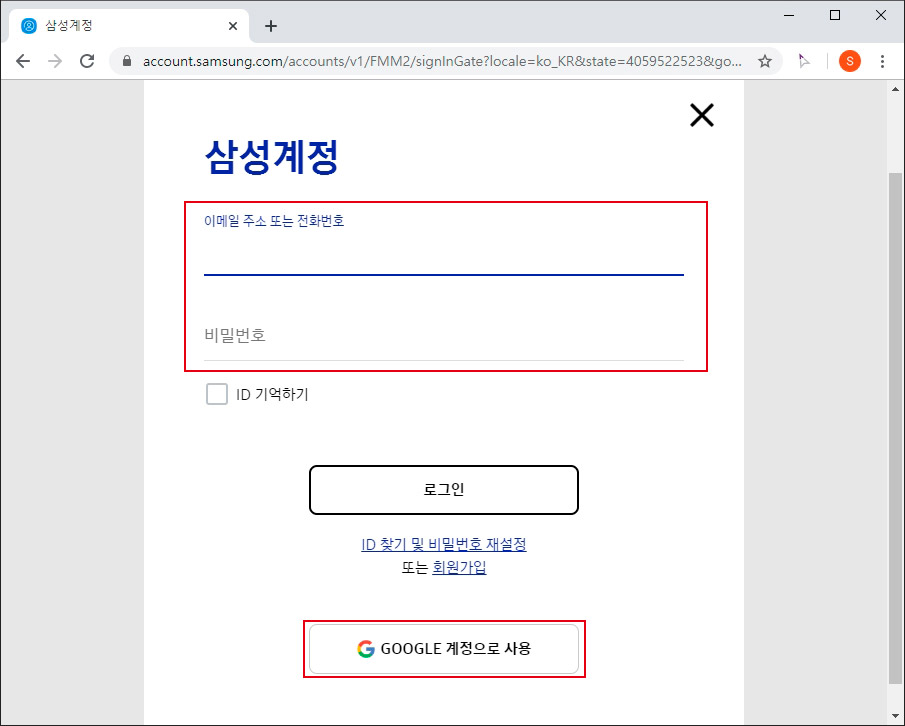Click the scrollbar up arrow
The height and width of the screenshot is (726, 905).
click(895, 89)
